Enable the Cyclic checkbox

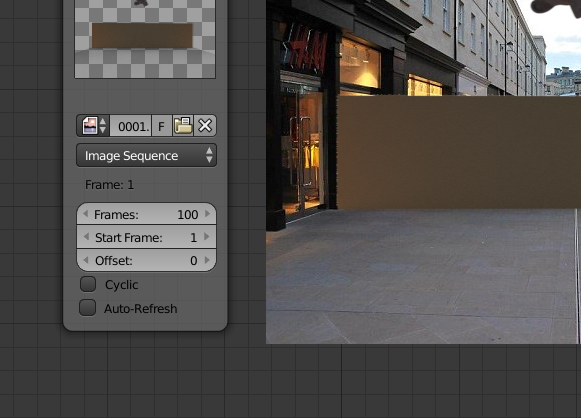[x=88, y=284]
